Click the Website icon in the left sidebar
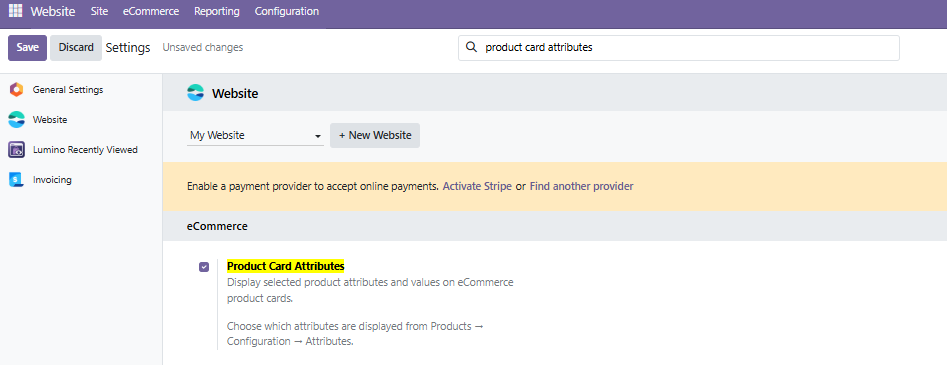This screenshot has height=365, width=947. click(16, 120)
